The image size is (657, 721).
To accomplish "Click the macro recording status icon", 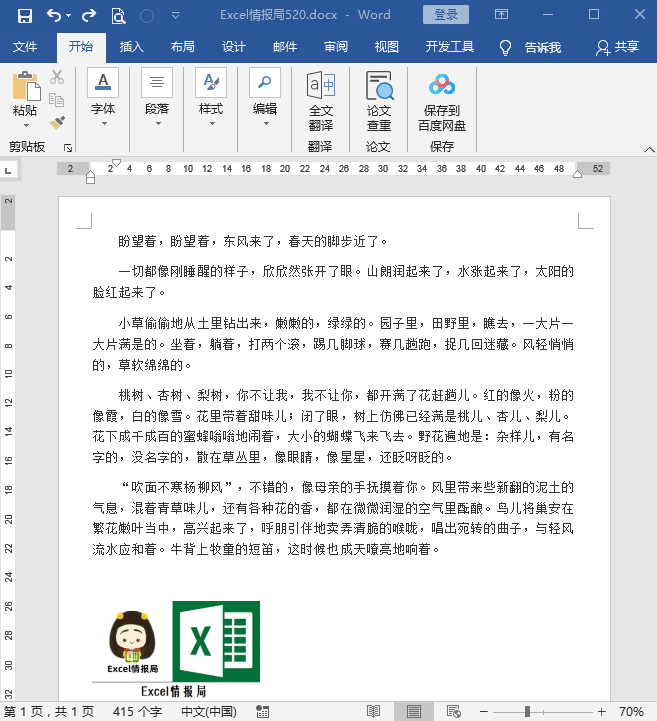I will [x=263, y=712].
